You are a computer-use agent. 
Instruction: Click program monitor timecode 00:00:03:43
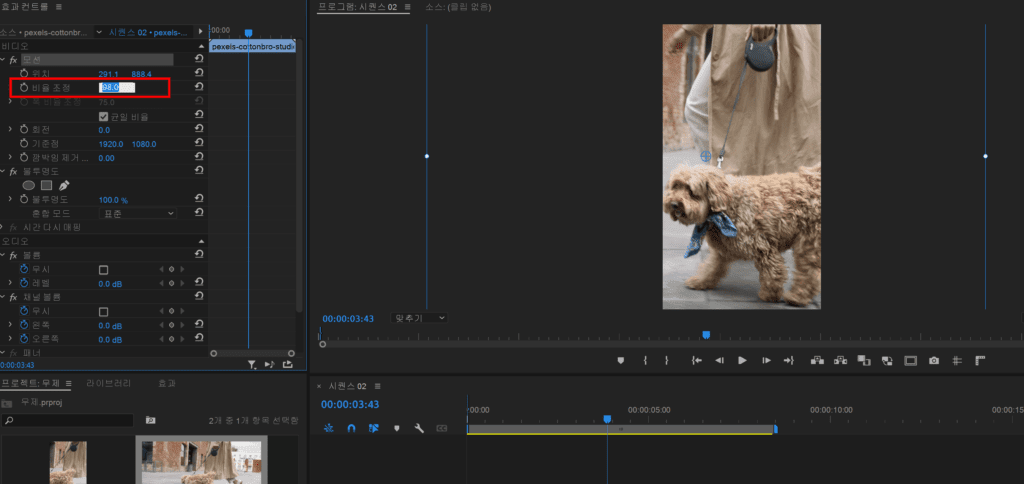[348, 319]
